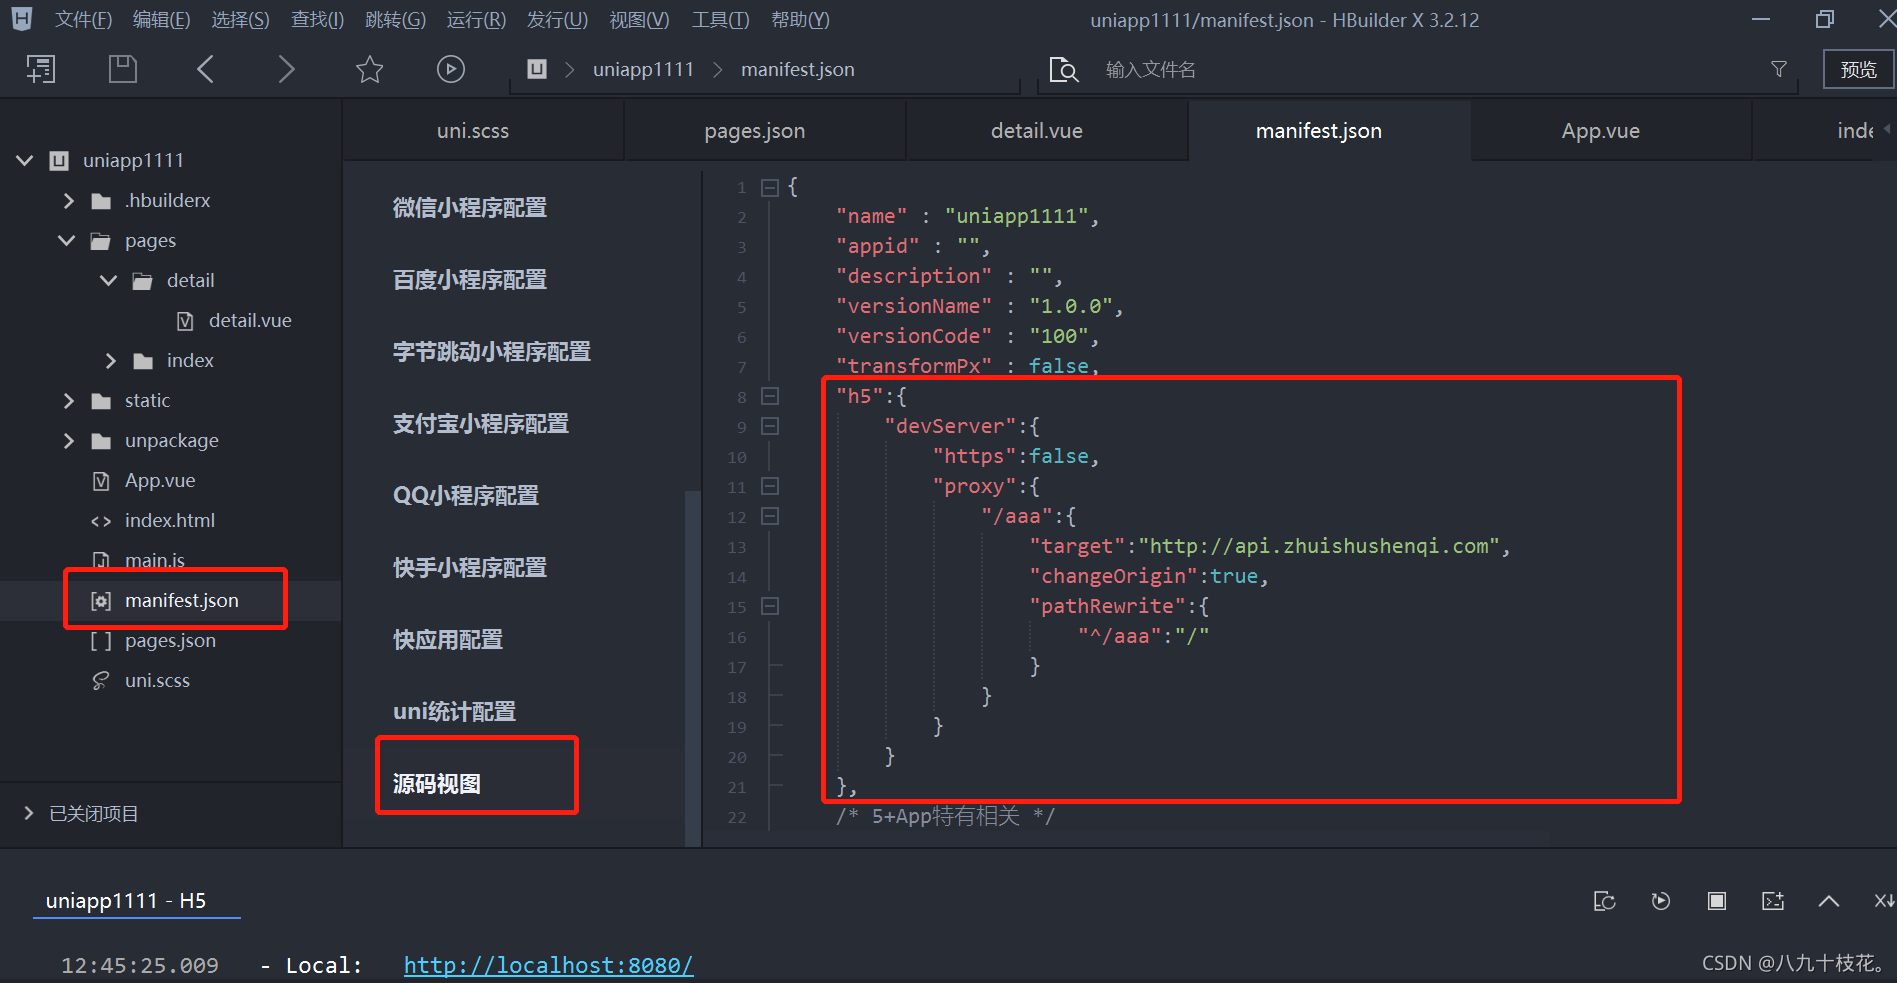The width and height of the screenshot is (1897, 983).
Task: Click the filter funnel icon
Action: coord(1779,69)
